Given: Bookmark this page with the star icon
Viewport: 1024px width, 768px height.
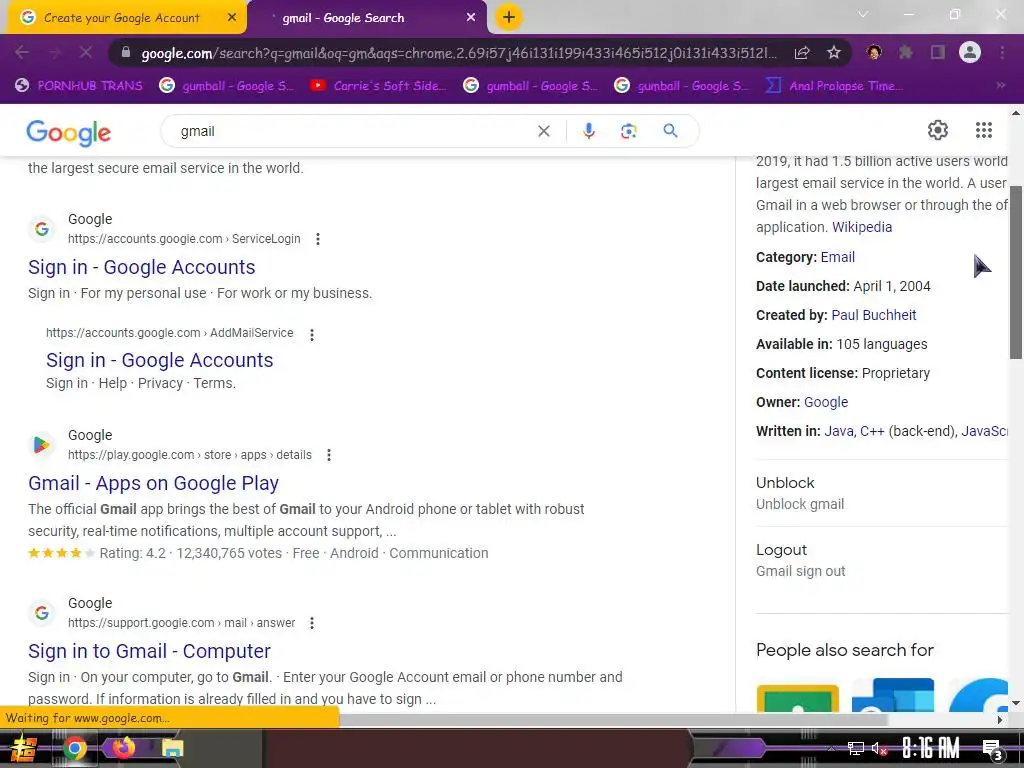Looking at the screenshot, I should pyautogui.click(x=833, y=52).
